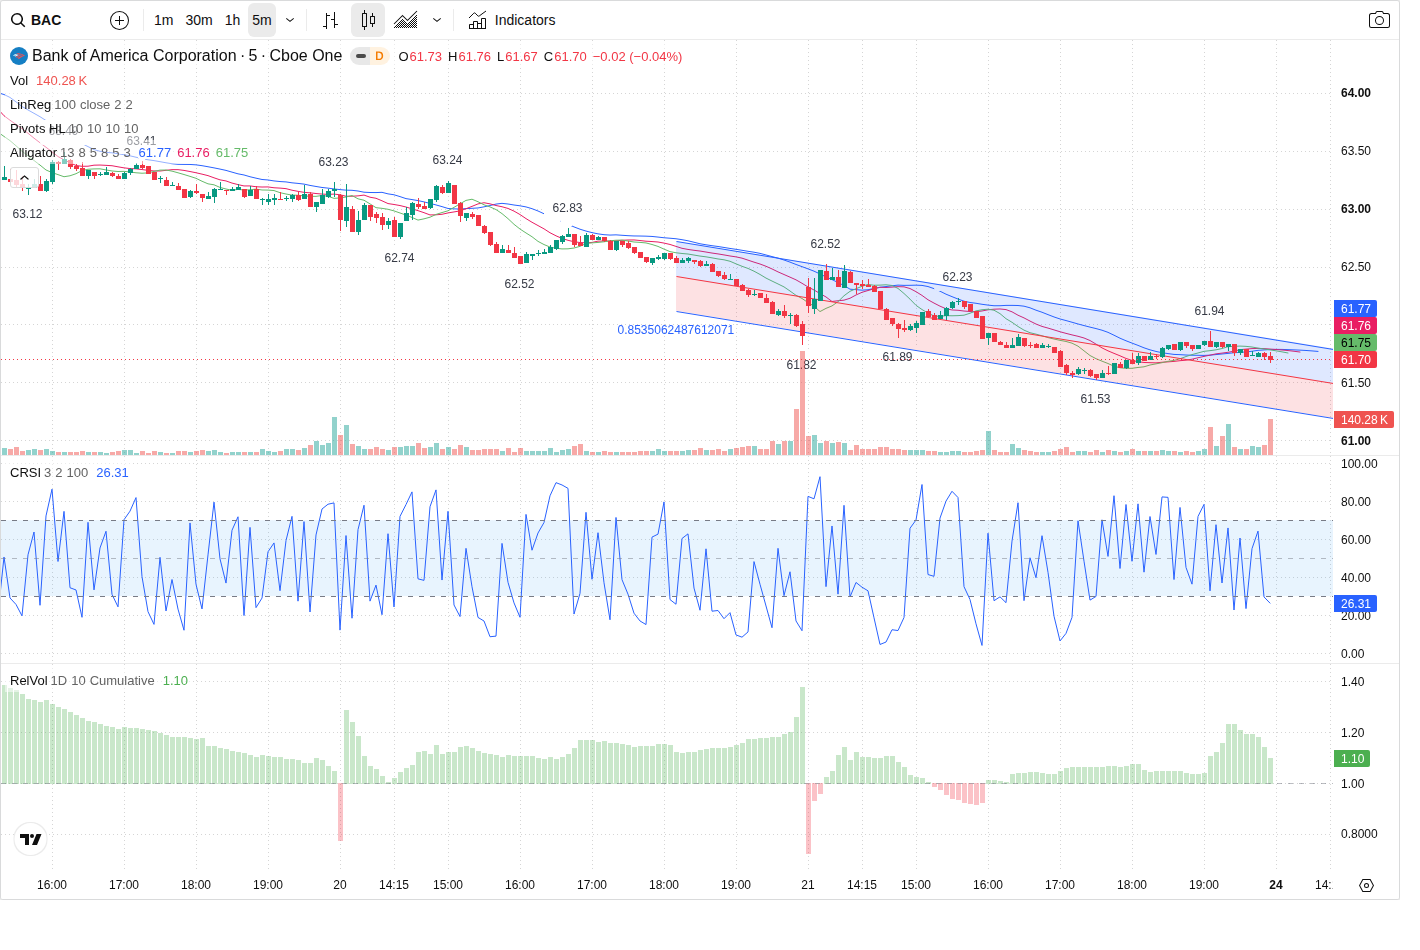Viewport: 1420px width, 950px height.
Task: Open symbol search for BAC
Action: (x=37, y=20)
